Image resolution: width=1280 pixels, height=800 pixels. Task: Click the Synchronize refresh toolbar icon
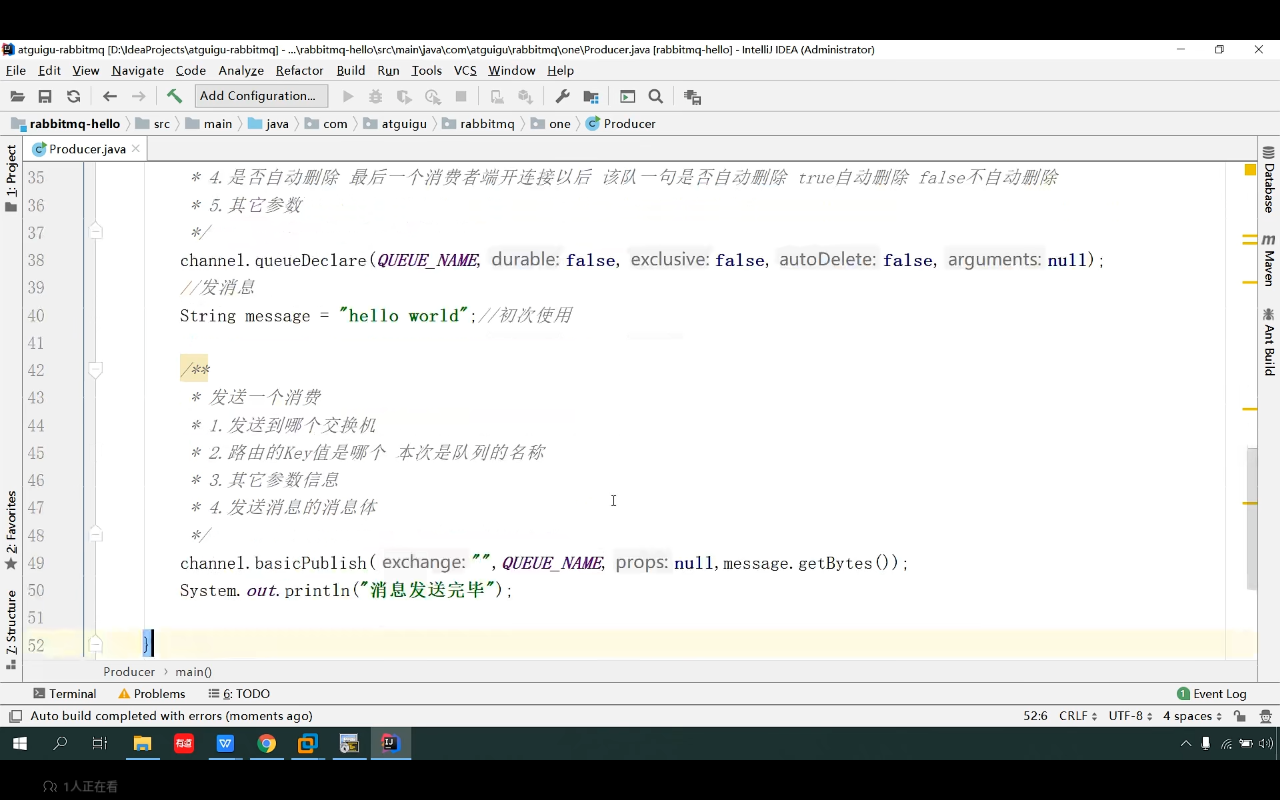73,96
